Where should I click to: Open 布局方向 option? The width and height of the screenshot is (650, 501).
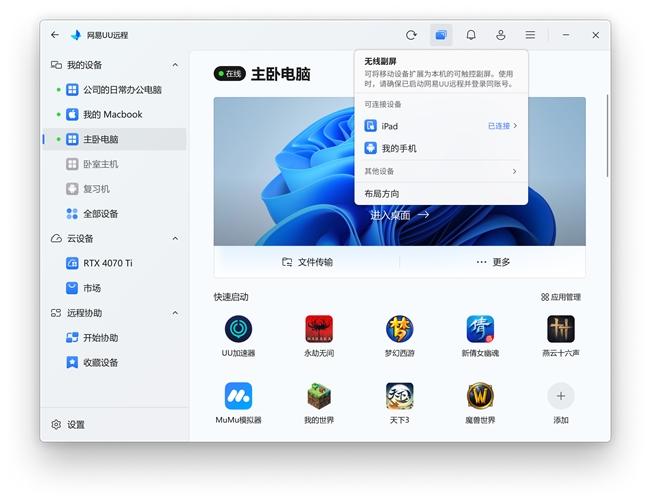(x=441, y=194)
